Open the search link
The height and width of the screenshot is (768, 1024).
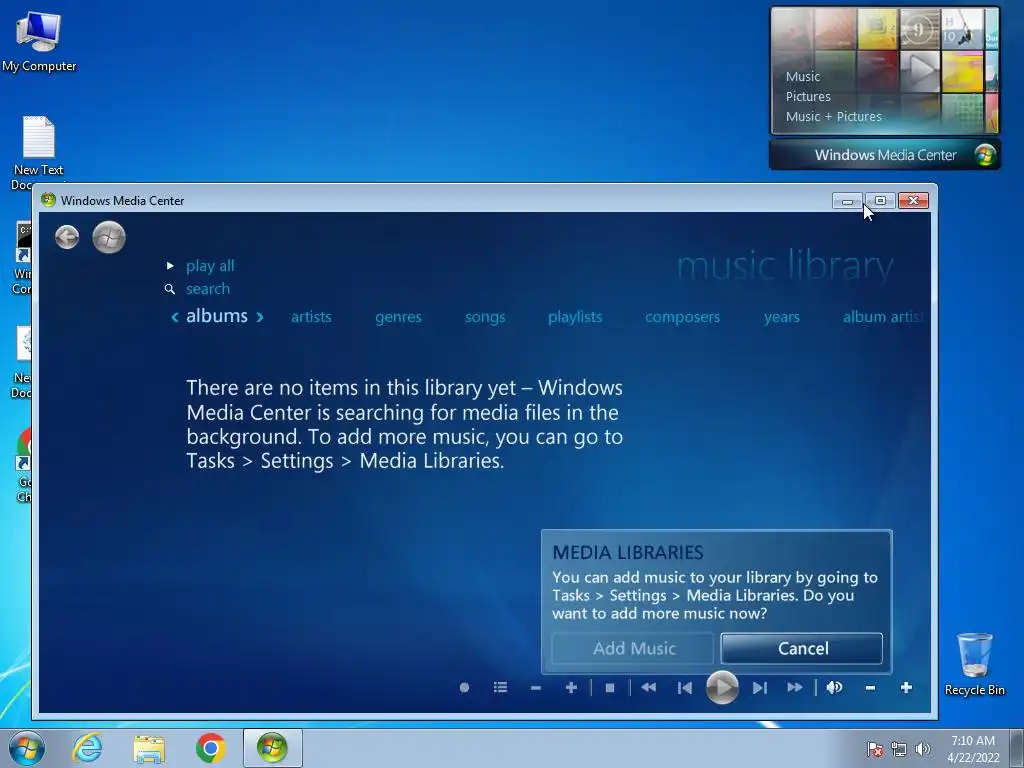[x=208, y=289]
